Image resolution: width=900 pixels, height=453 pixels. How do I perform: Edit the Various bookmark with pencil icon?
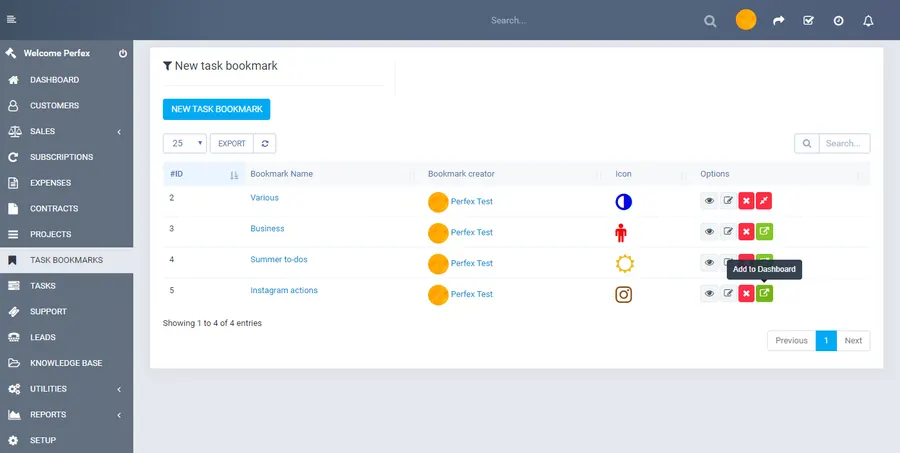(728, 201)
